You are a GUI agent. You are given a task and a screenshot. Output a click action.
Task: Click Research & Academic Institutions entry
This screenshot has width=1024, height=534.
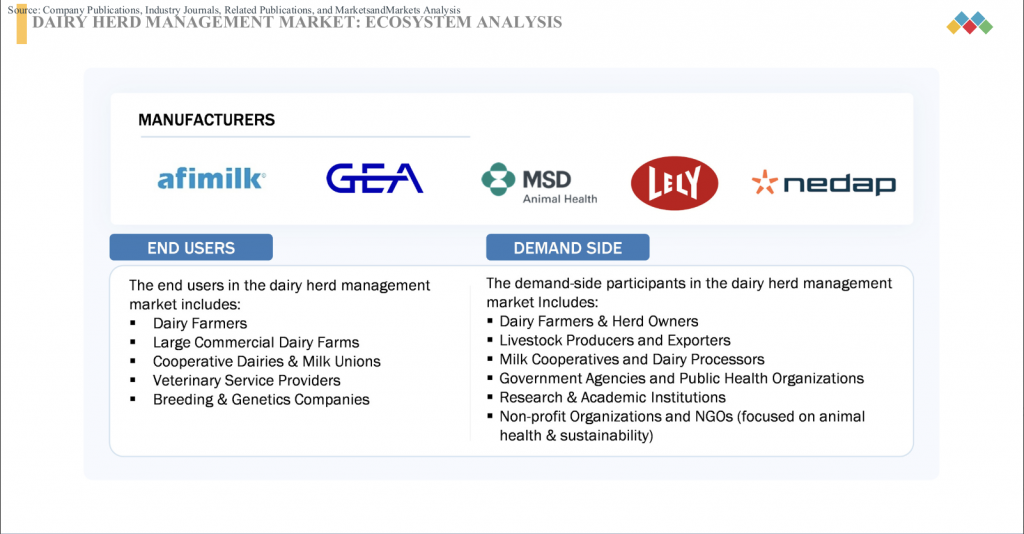click(x=612, y=397)
